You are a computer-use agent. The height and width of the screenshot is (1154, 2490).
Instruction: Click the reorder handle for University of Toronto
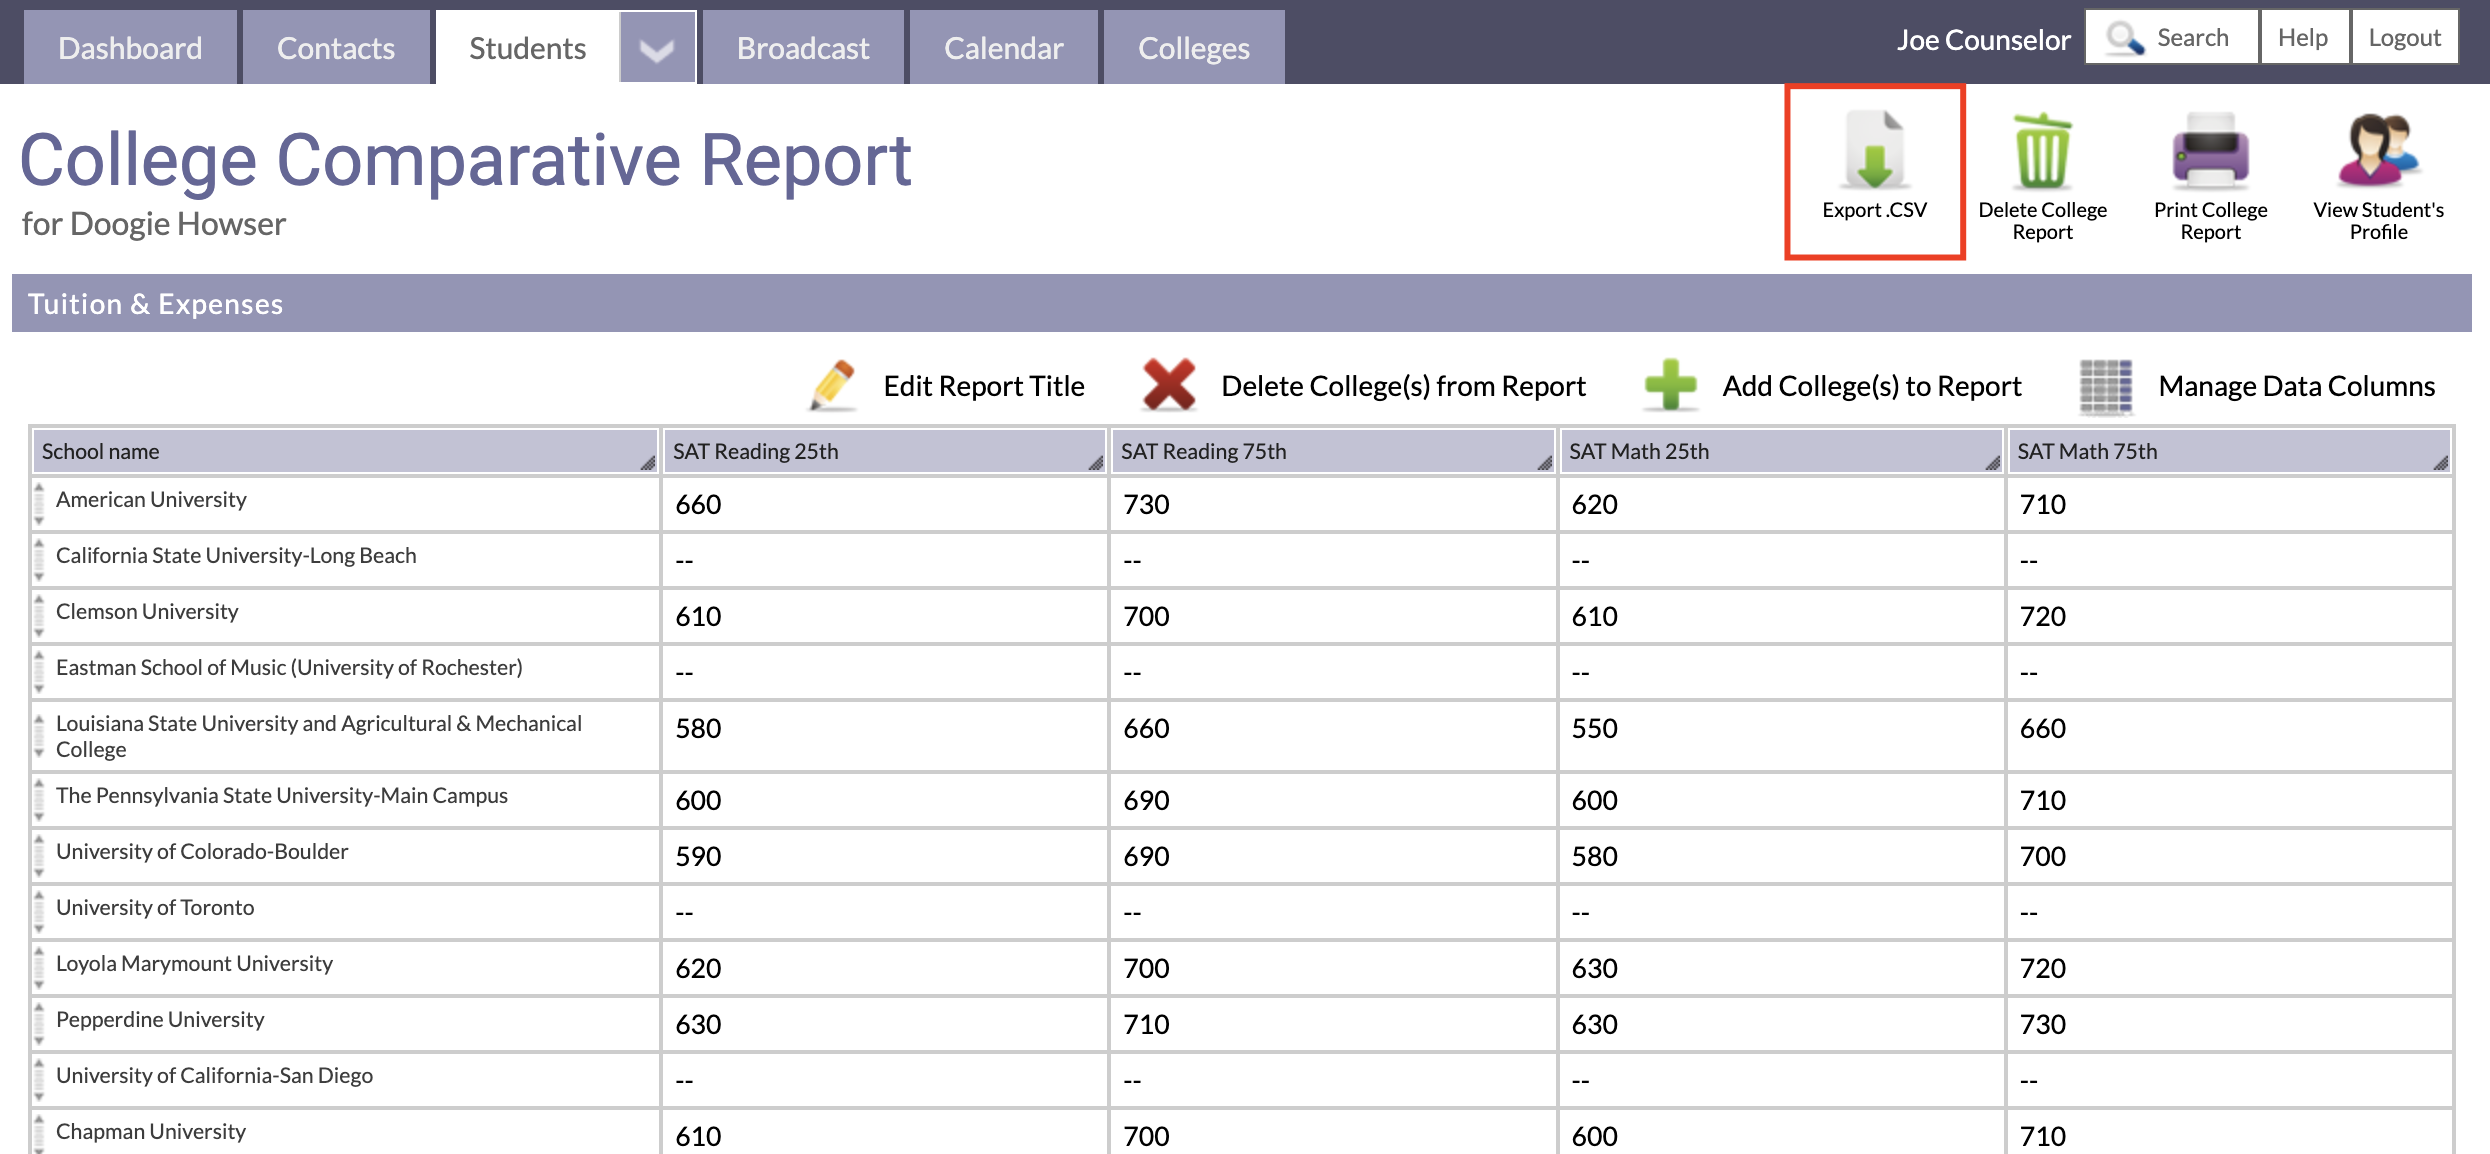point(39,912)
